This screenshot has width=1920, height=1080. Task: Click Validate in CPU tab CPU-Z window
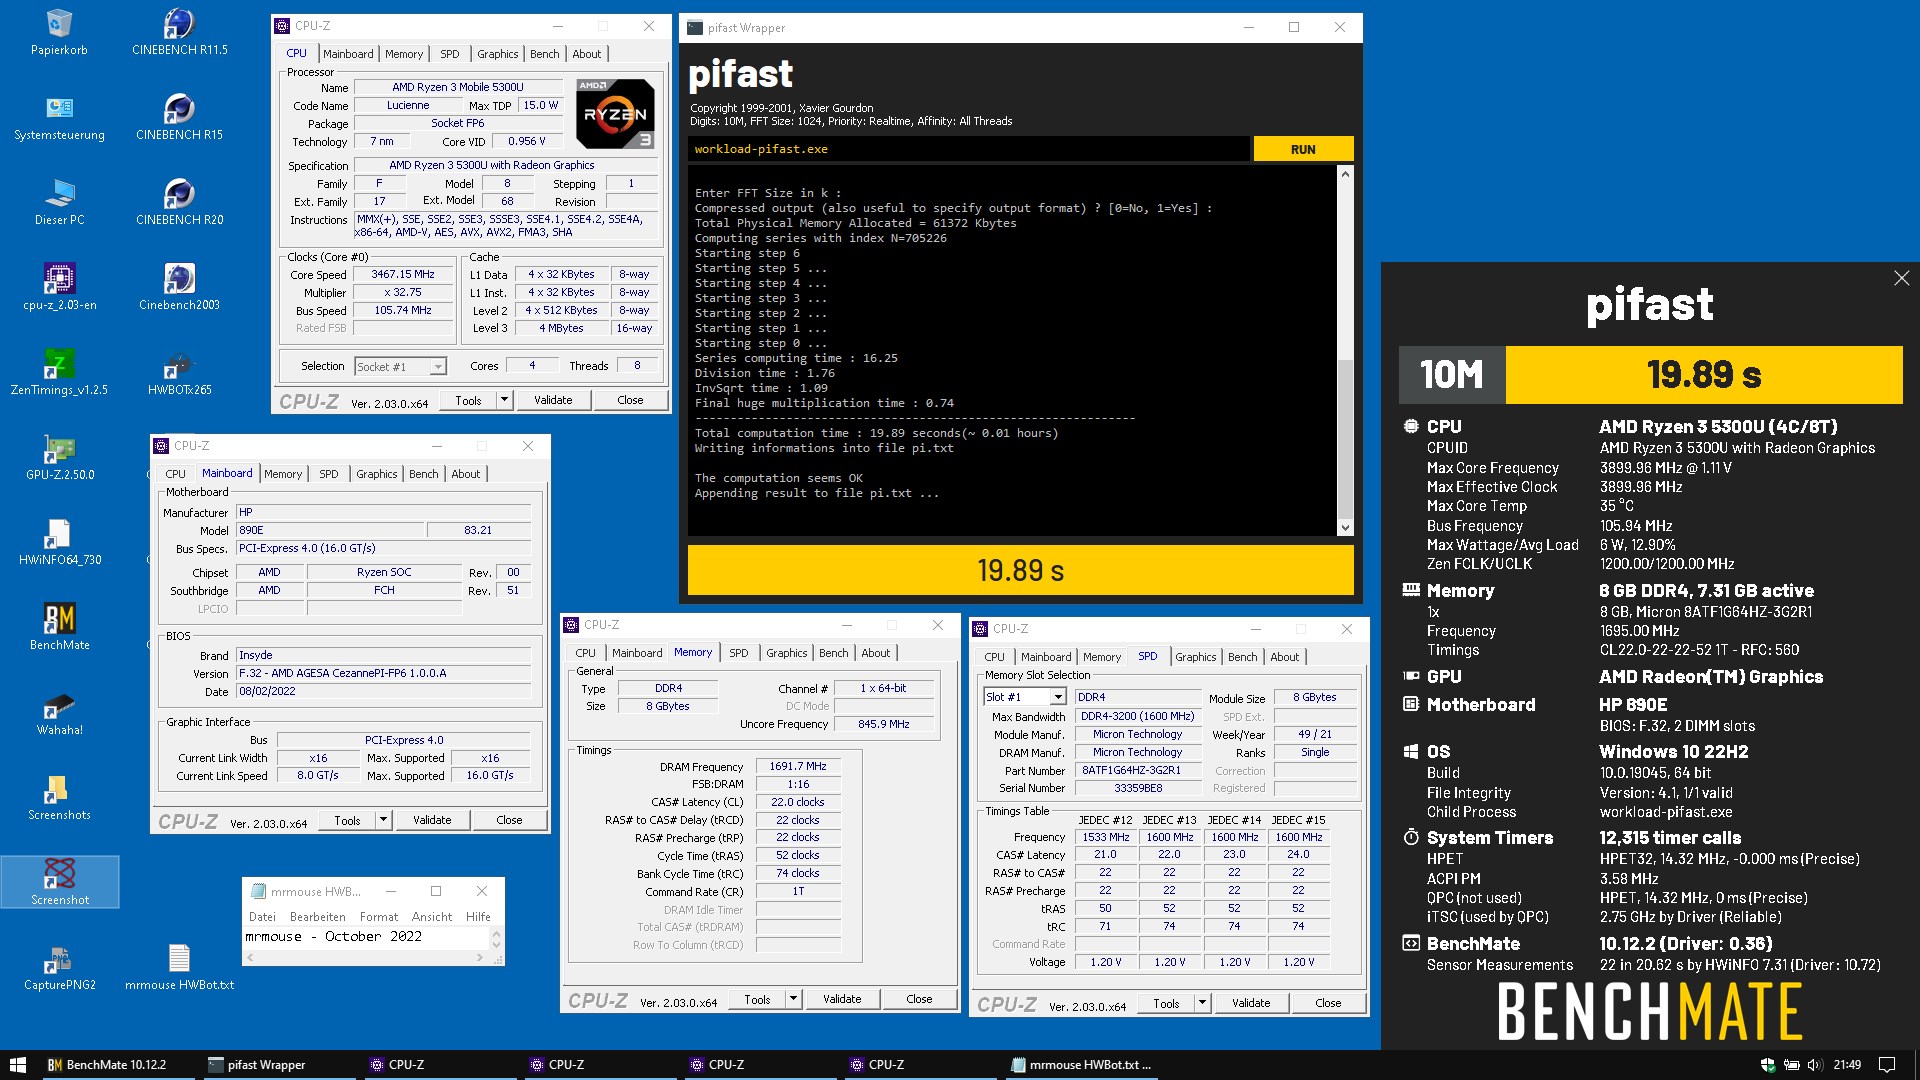(553, 400)
